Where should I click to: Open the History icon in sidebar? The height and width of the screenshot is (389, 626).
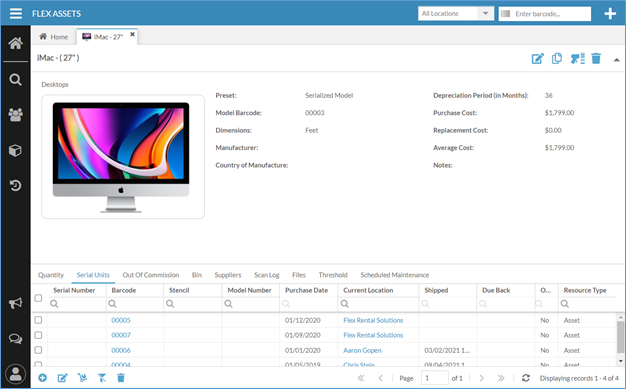(x=16, y=185)
